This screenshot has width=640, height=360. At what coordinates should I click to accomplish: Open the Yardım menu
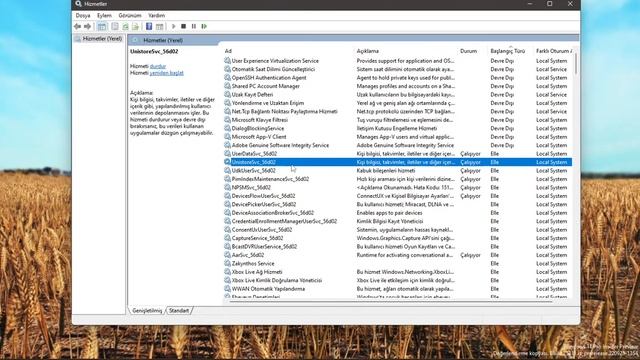[156, 16]
